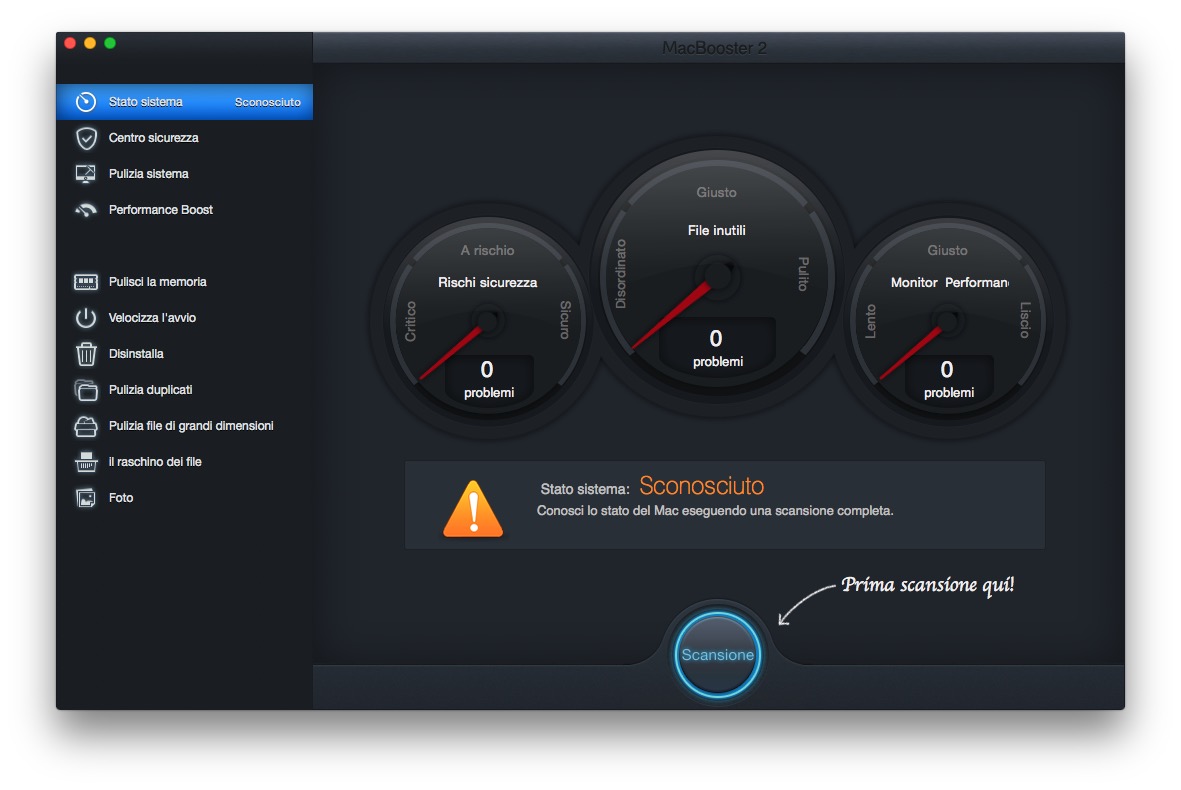Click the Performance Boost speedometer icon
The width and height of the screenshot is (1181, 790).
(86, 210)
